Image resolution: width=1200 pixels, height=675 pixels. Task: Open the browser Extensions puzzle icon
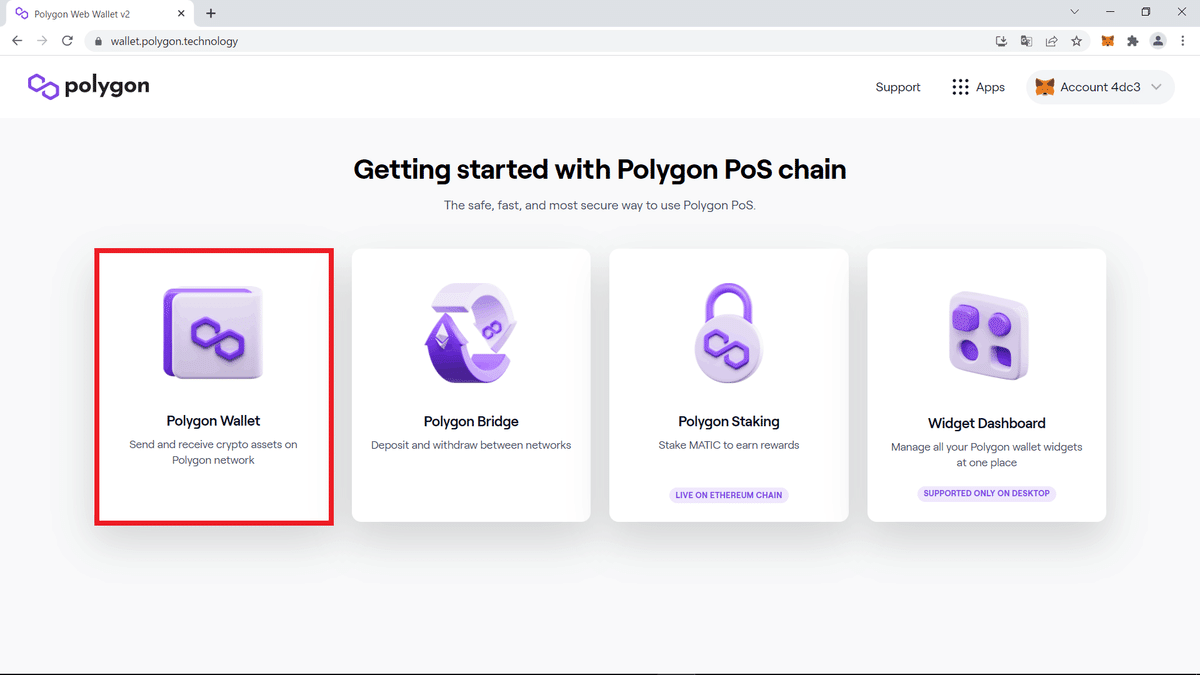point(1133,41)
